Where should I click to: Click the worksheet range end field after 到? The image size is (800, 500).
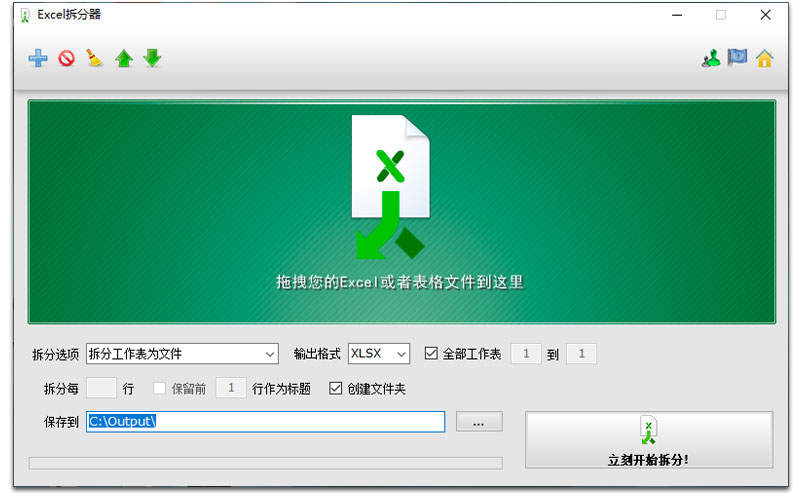[x=581, y=354]
